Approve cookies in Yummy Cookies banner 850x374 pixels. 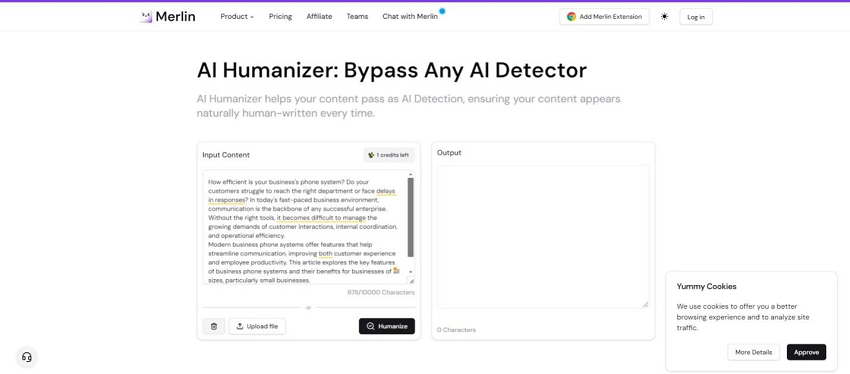point(806,352)
